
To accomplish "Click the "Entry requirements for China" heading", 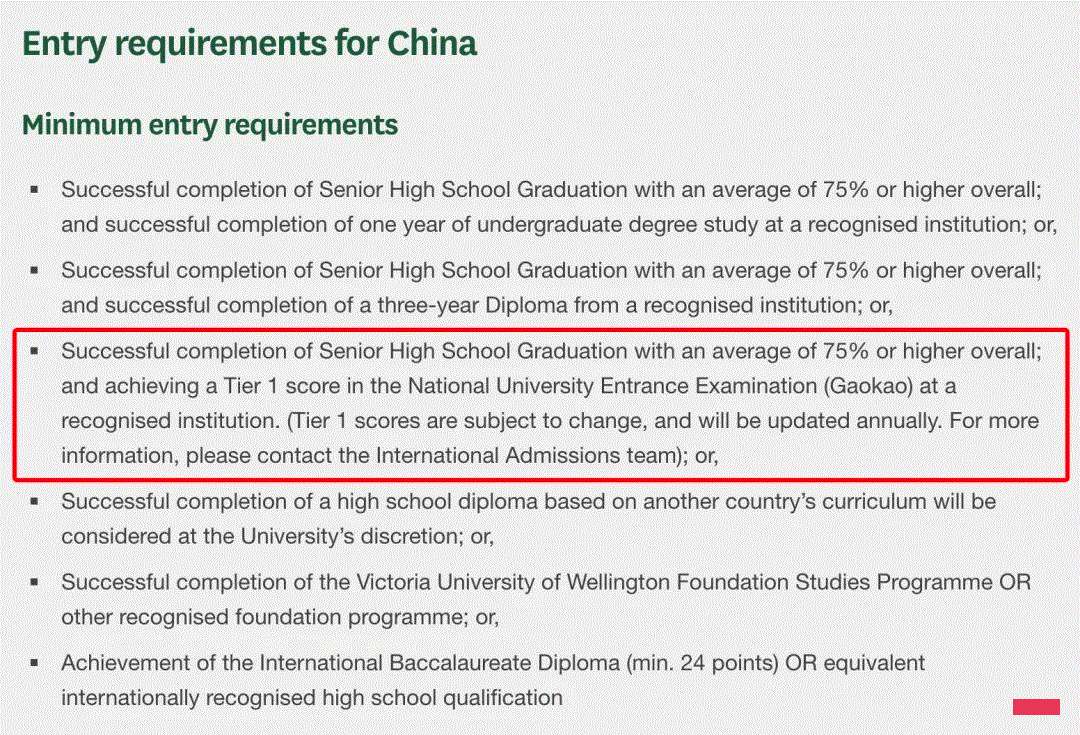I will (249, 43).
